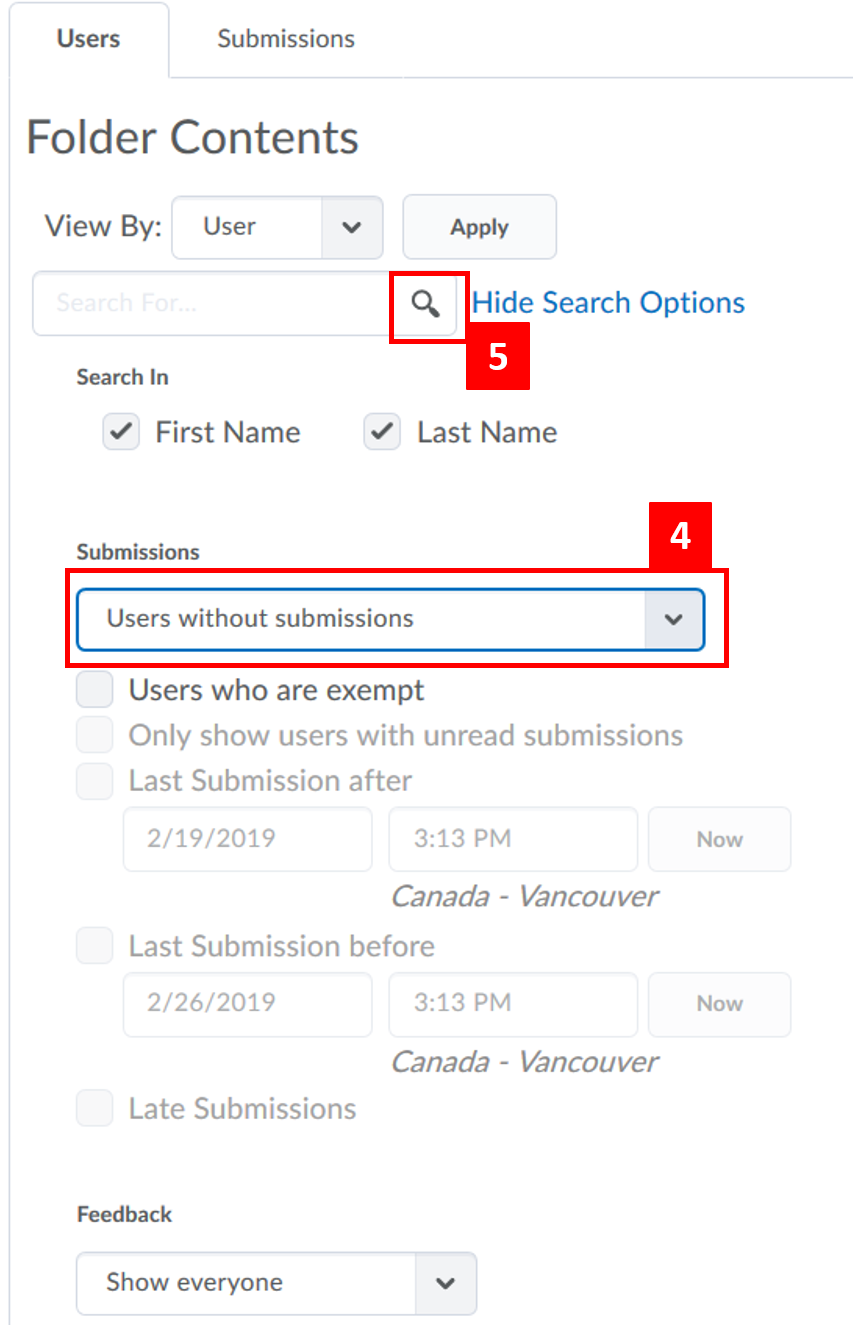
Task: Uncheck the First Name checkbox
Action: (121, 433)
